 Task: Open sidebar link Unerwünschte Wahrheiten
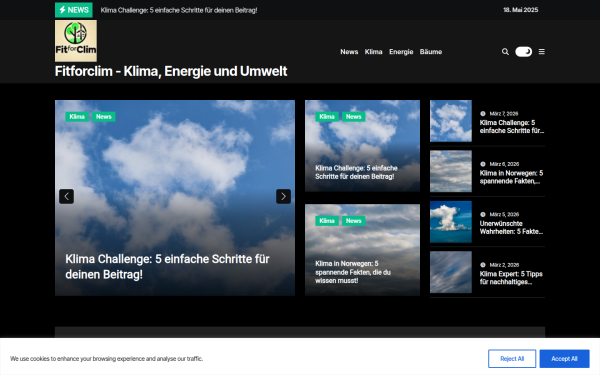(x=511, y=228)
